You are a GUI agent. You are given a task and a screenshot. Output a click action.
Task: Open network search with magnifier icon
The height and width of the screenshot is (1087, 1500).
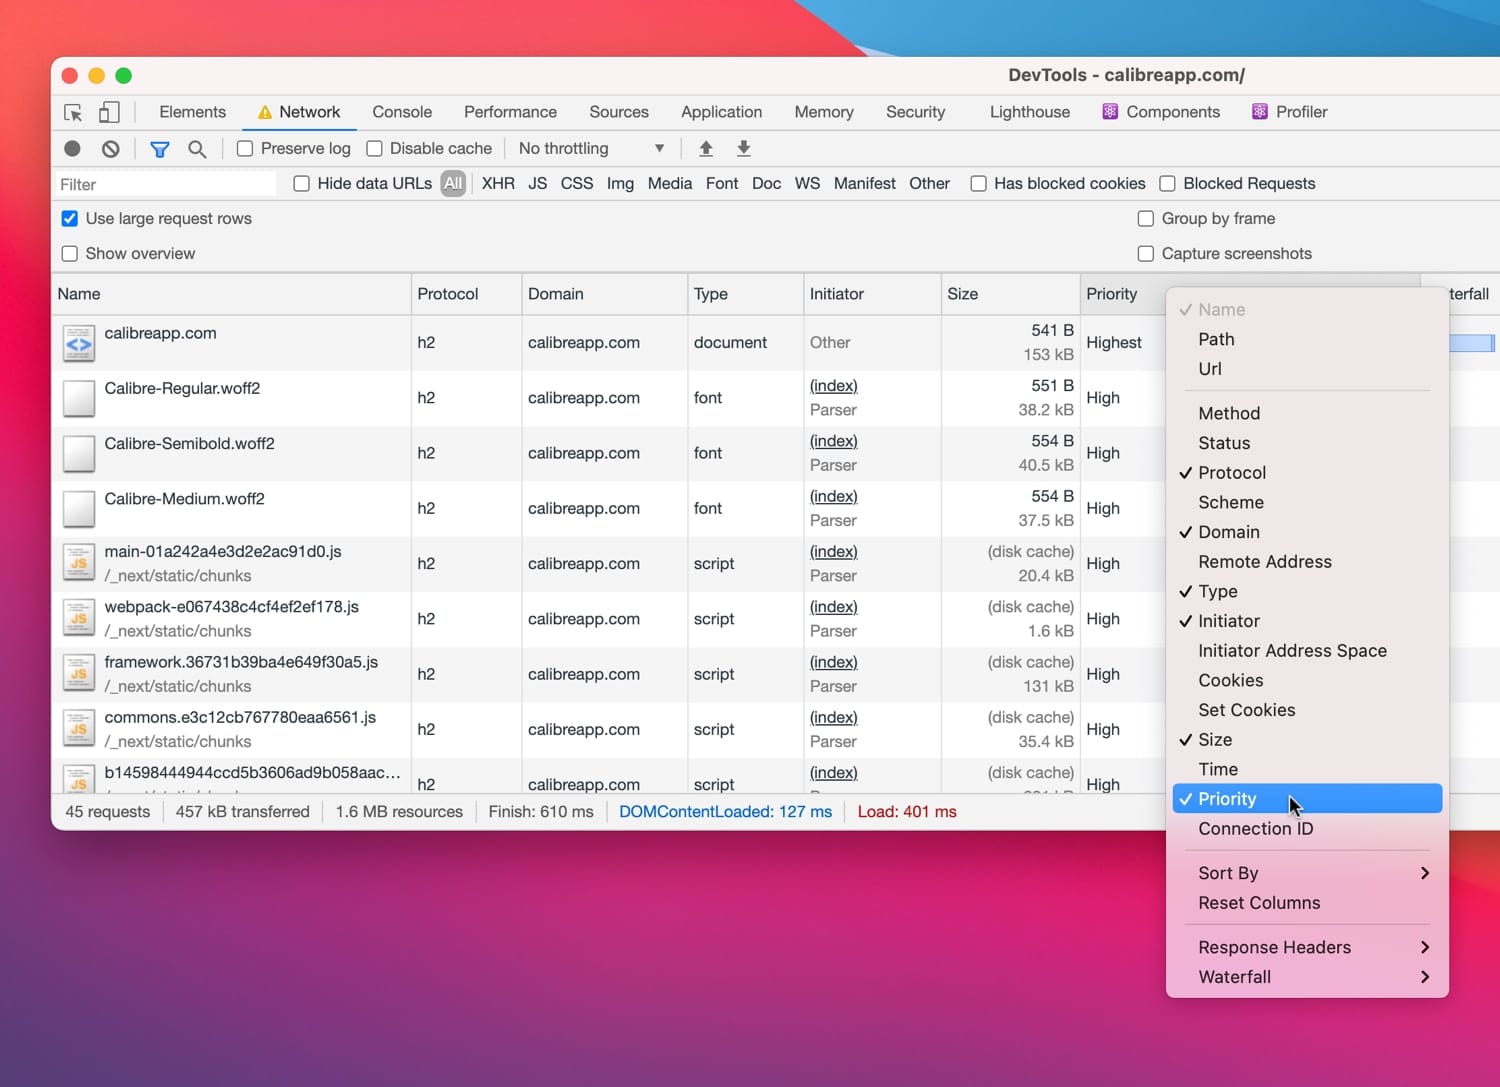(x=197, y=149)
